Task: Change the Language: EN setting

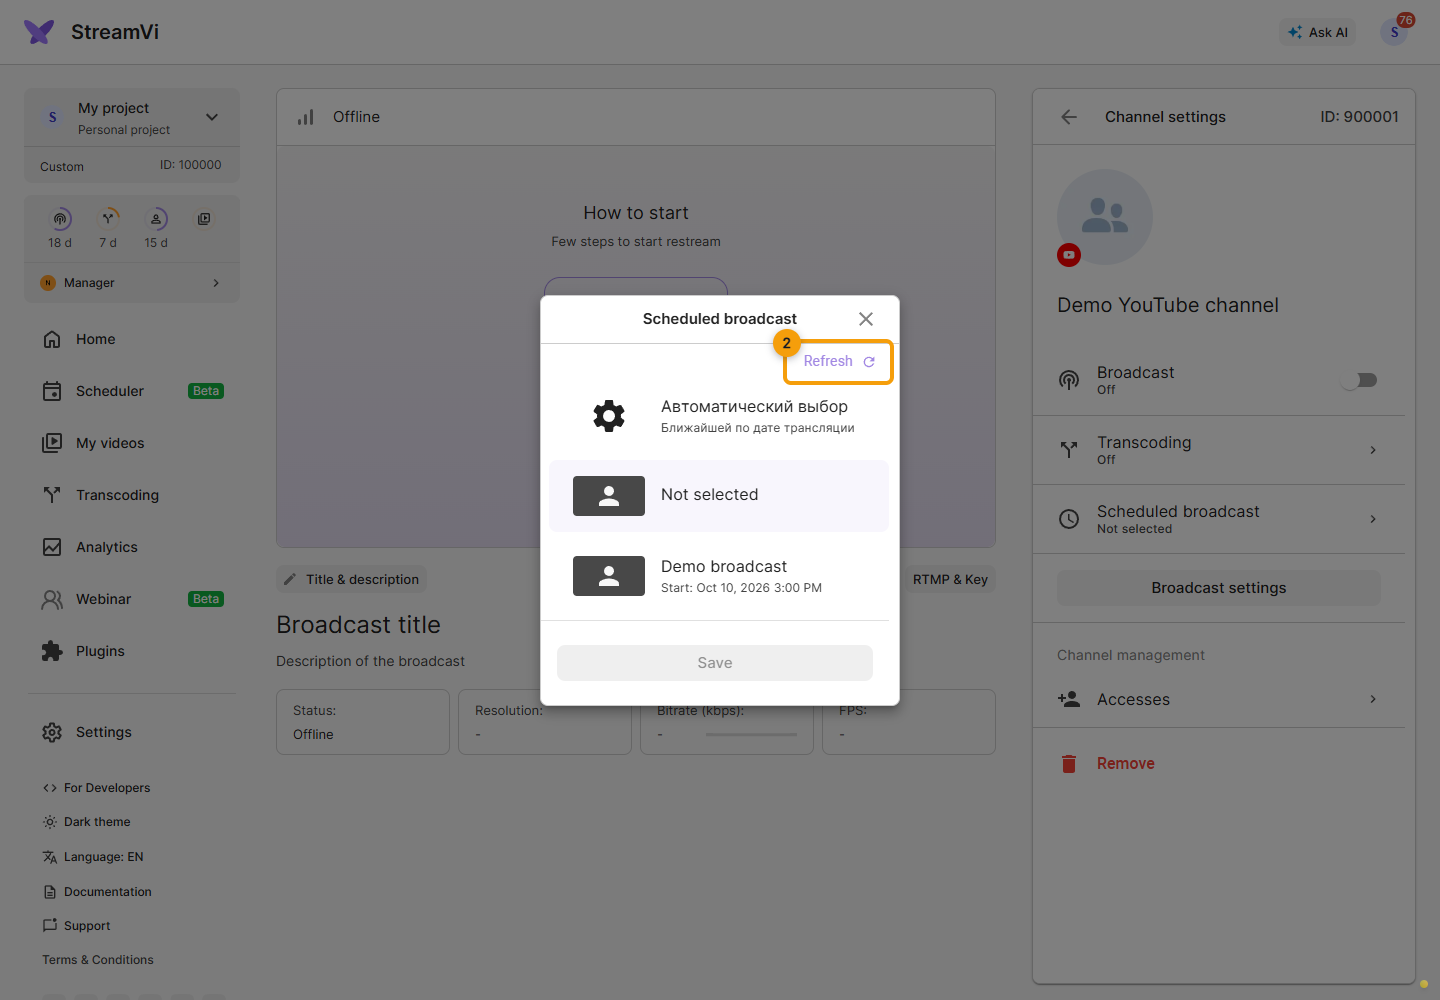Action: 93,857
